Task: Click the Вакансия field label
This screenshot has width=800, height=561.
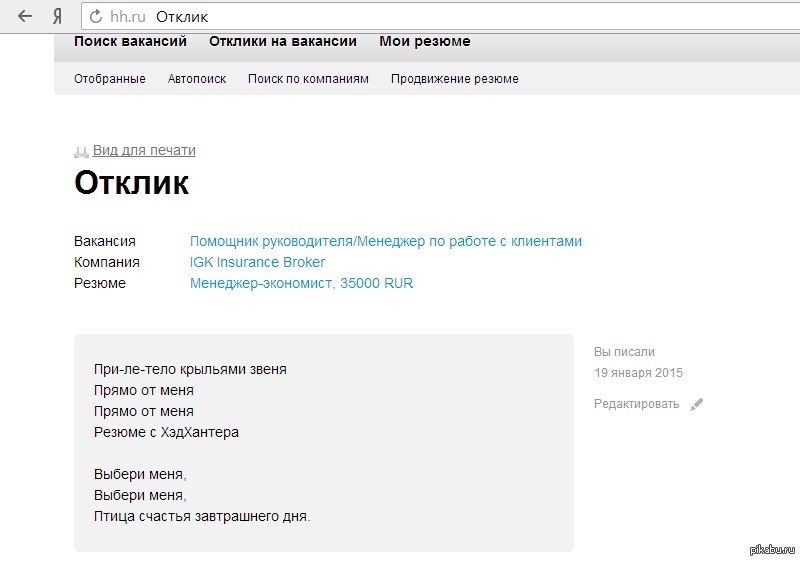Action: (x=105, y=241)
